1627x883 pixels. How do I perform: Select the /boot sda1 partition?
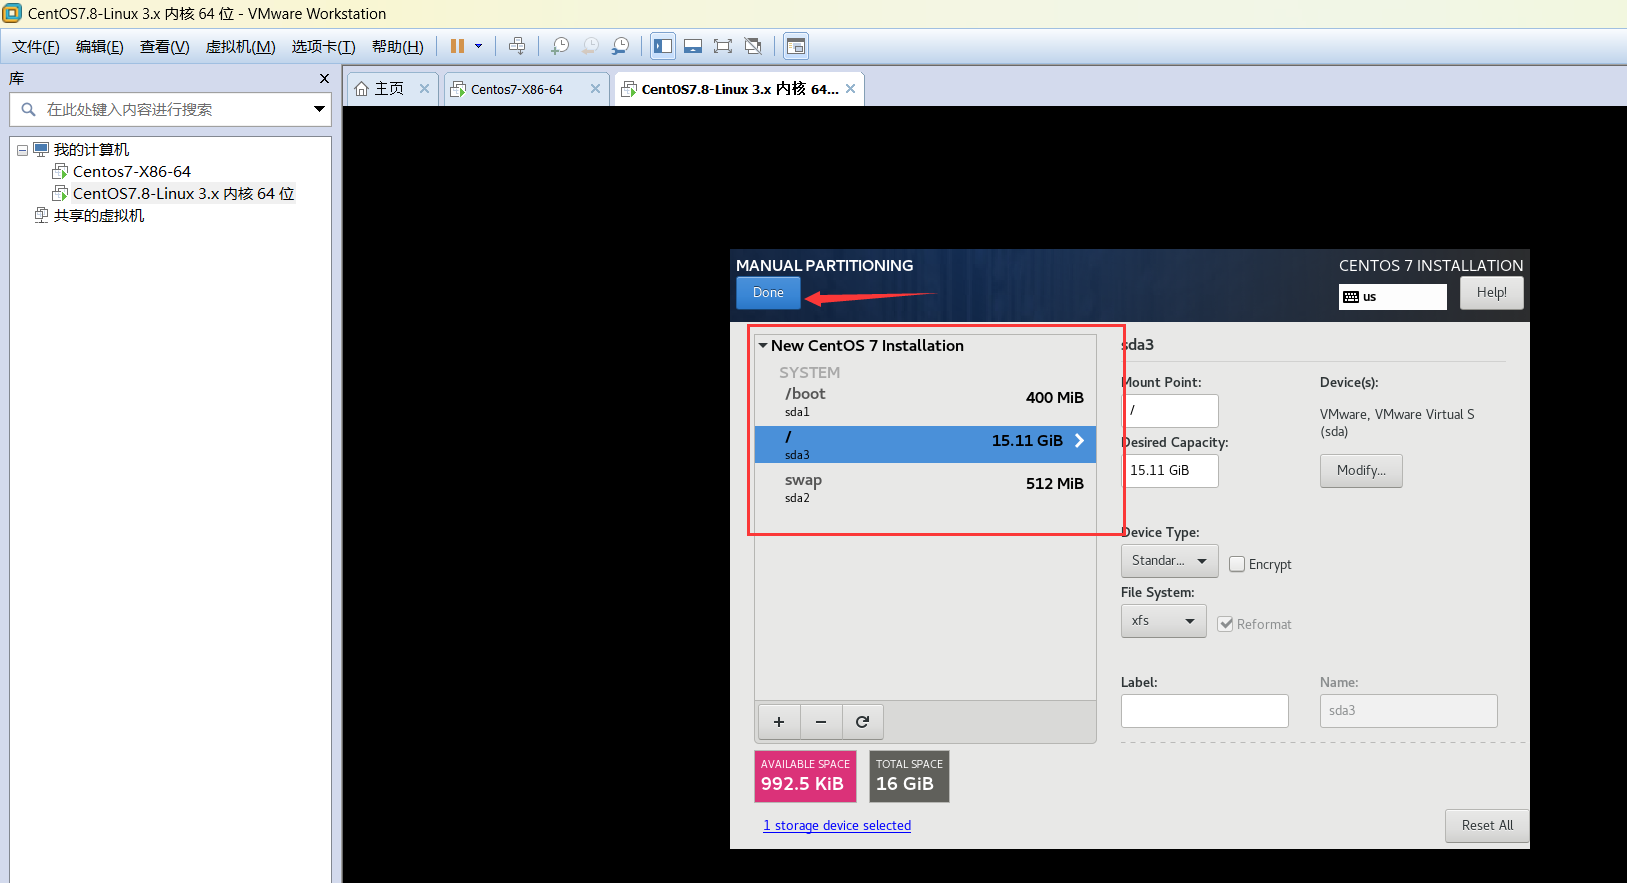[x=925, y=401]
